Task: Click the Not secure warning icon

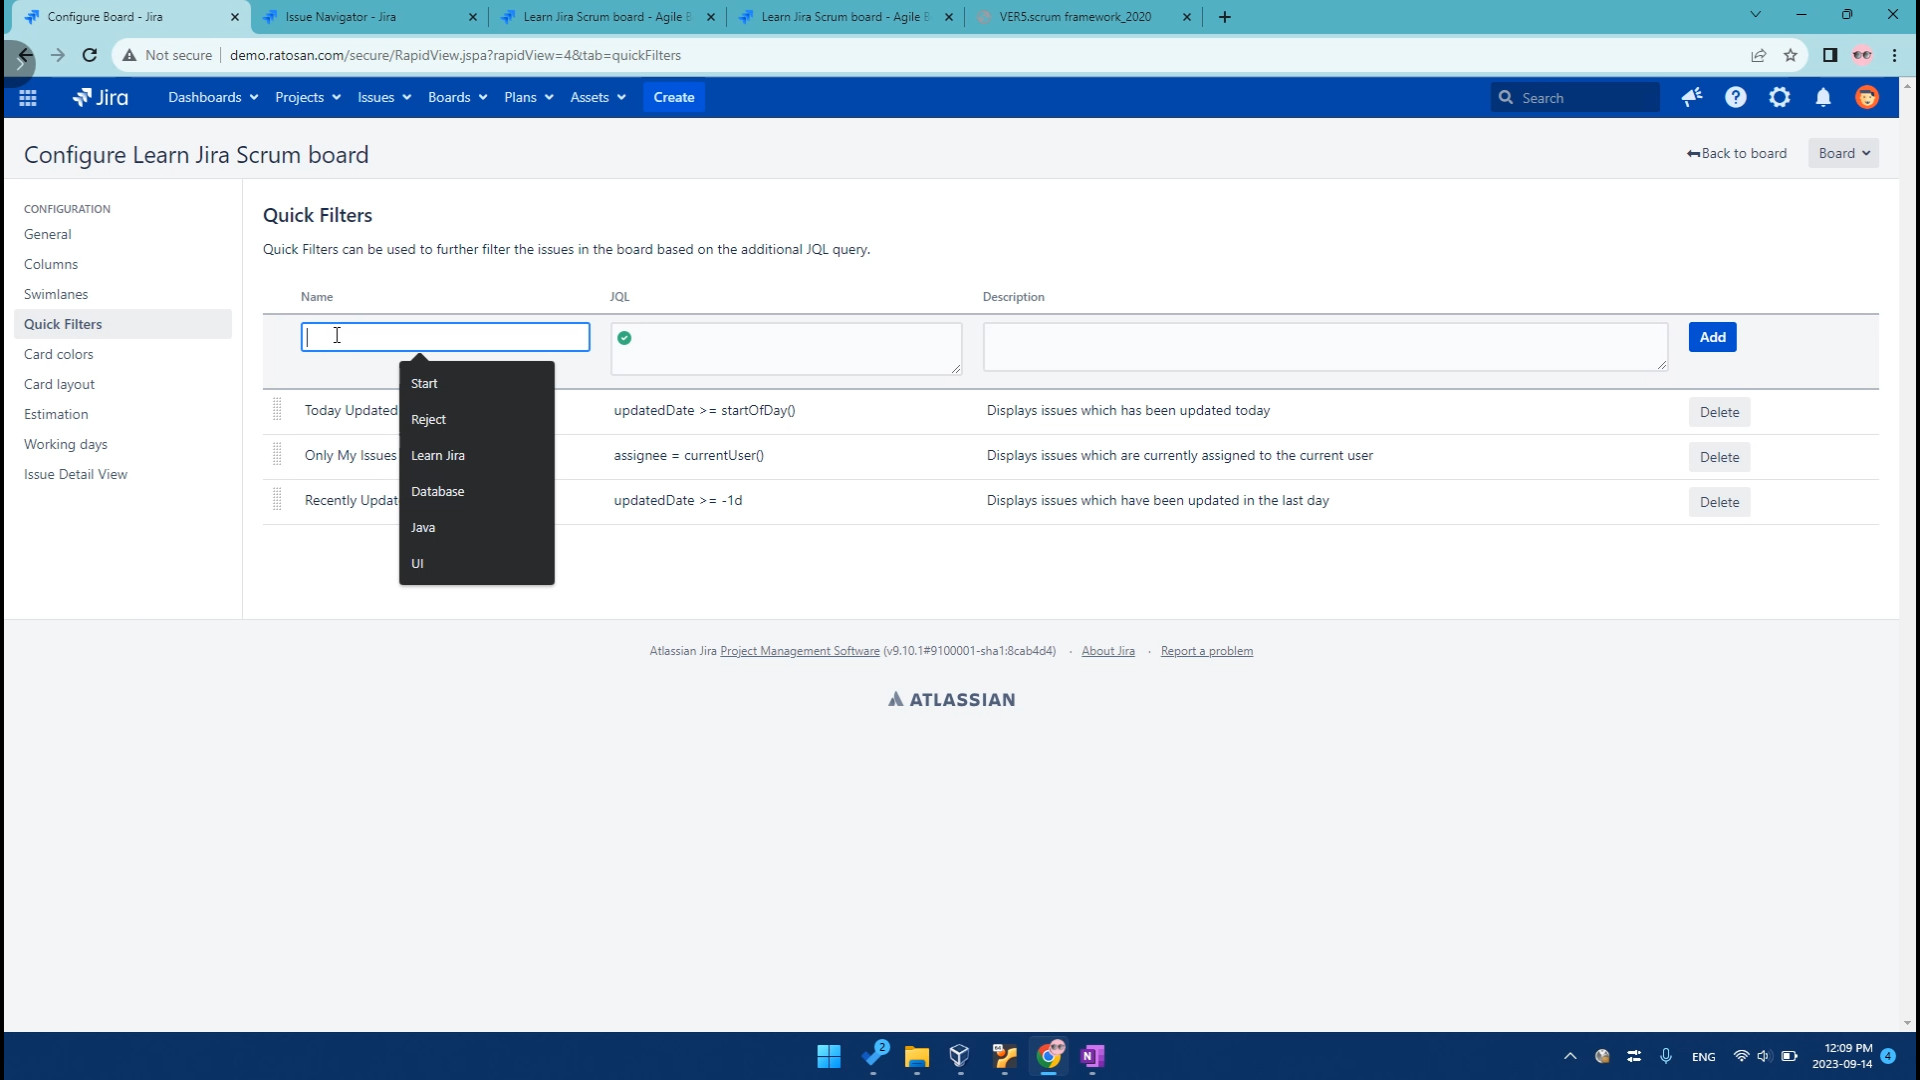Action: point(129,55)
